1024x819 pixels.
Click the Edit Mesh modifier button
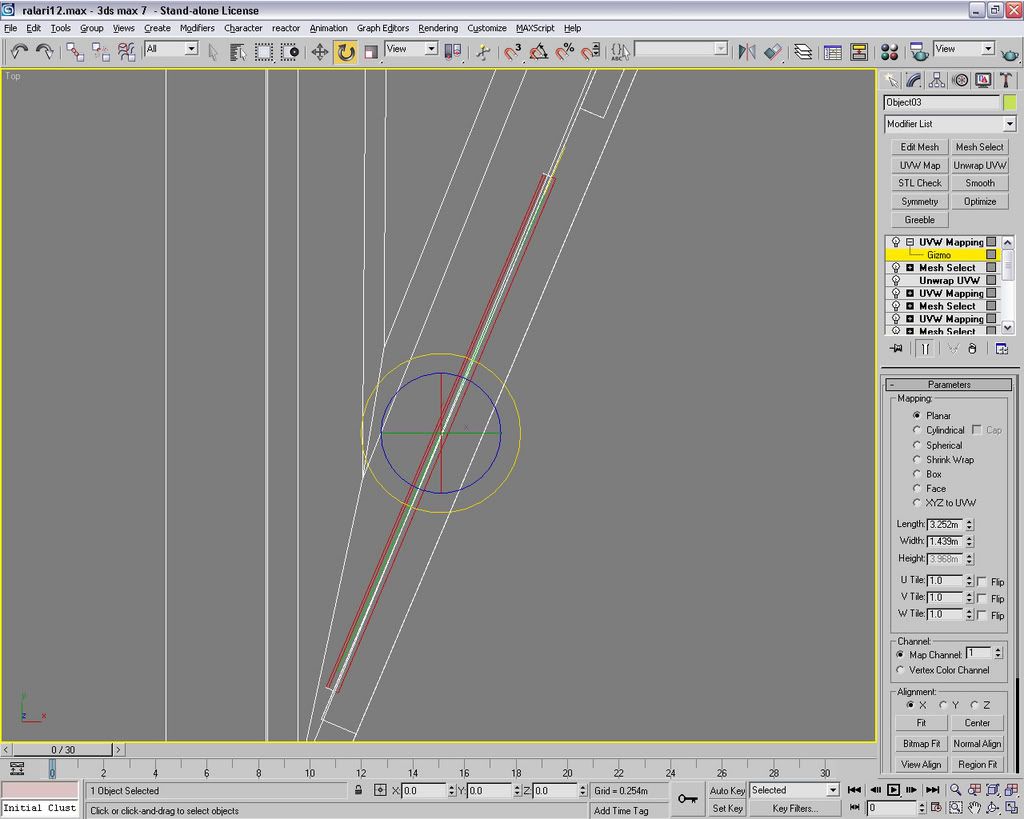[x=920, y=147]
